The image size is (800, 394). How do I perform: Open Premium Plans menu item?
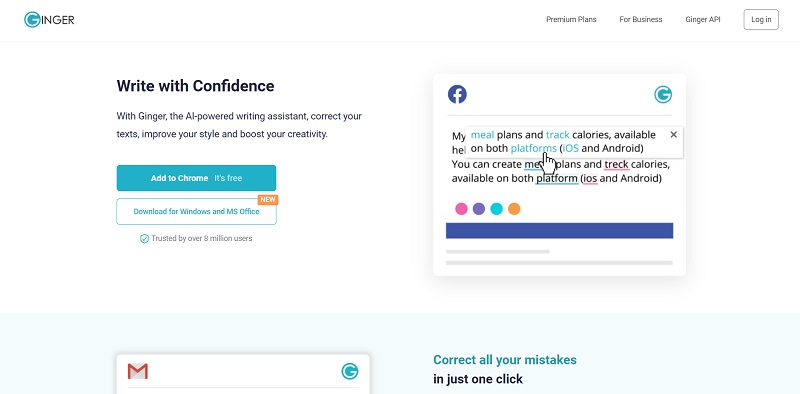[x=571, y=19]
